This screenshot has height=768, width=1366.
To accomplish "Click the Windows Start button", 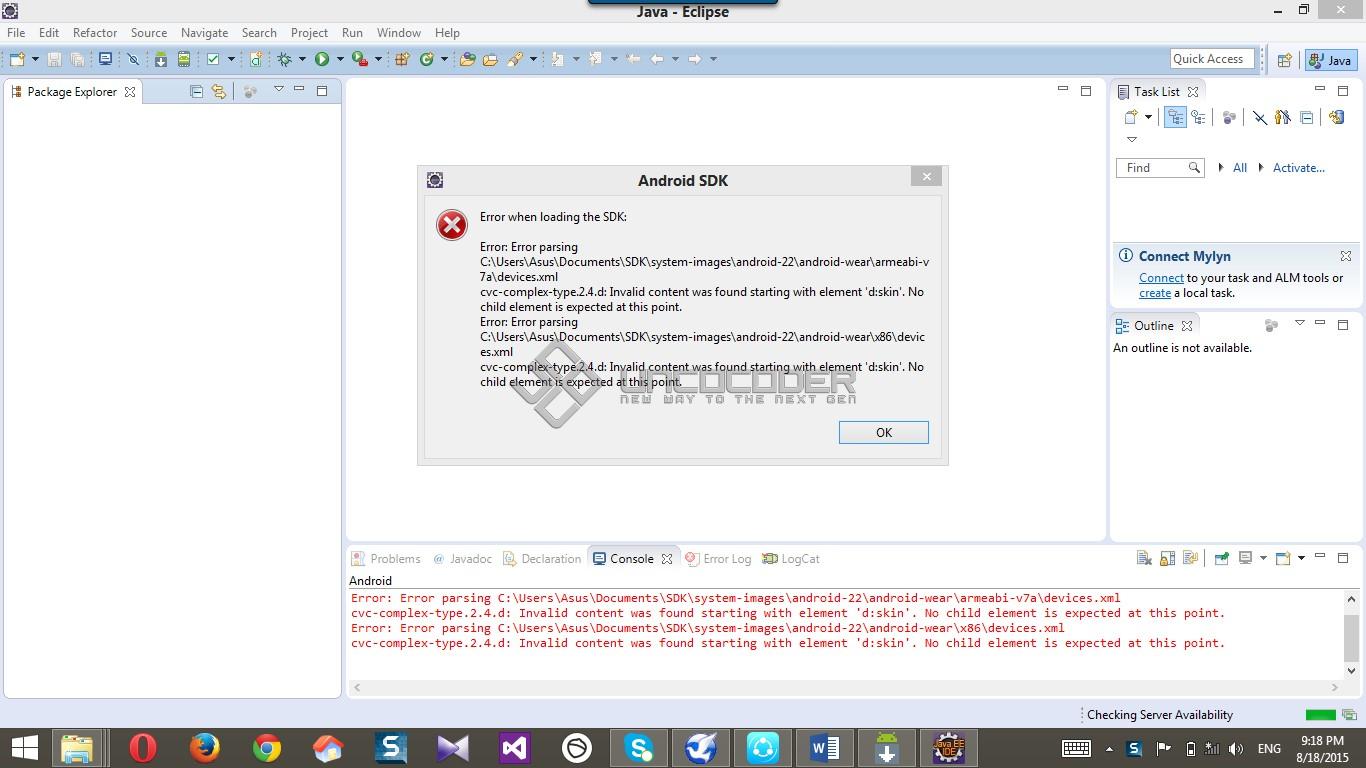I will coord(24,747).
